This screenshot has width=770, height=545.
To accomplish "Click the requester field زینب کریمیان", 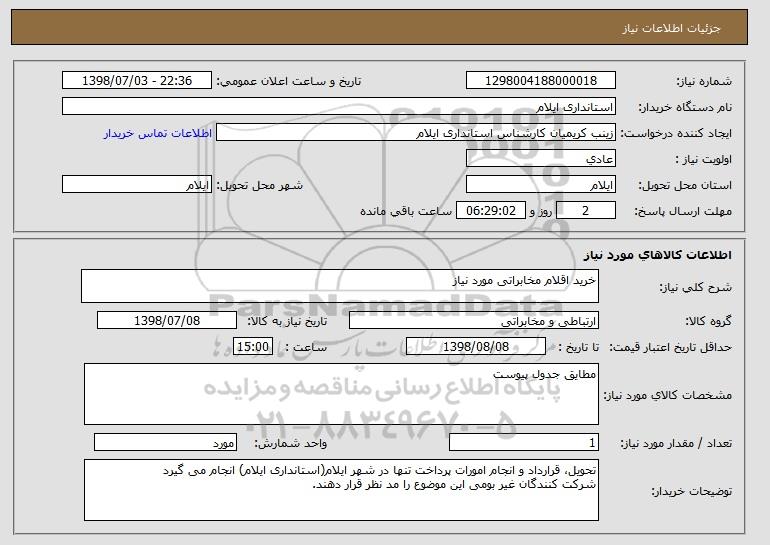I will (x=415, y=133).
